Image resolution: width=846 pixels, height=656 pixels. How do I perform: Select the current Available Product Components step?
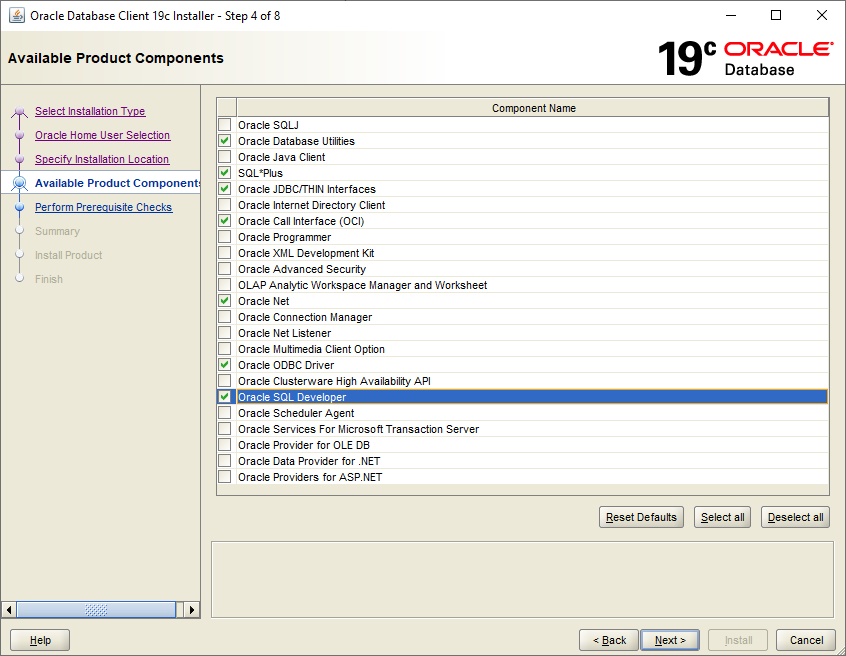click(x=117, y=183)
